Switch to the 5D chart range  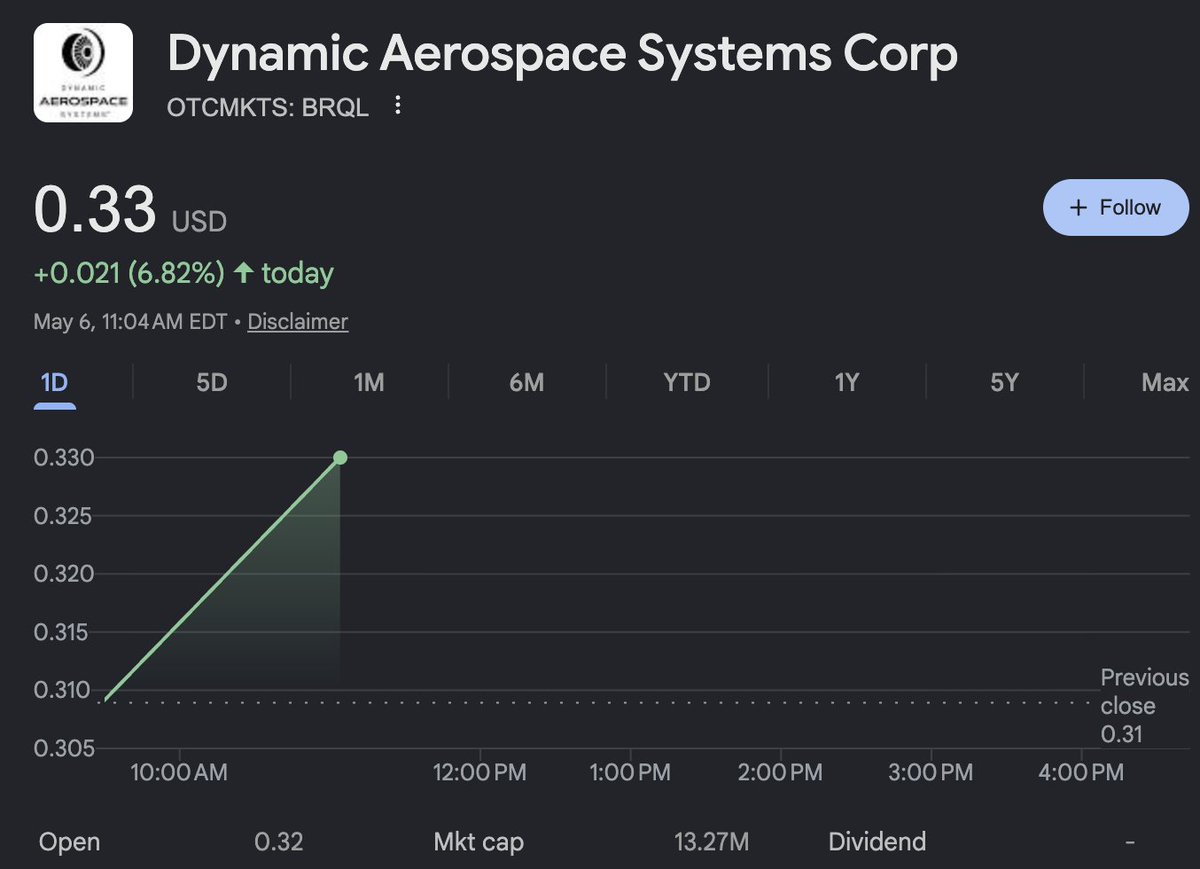212,383
